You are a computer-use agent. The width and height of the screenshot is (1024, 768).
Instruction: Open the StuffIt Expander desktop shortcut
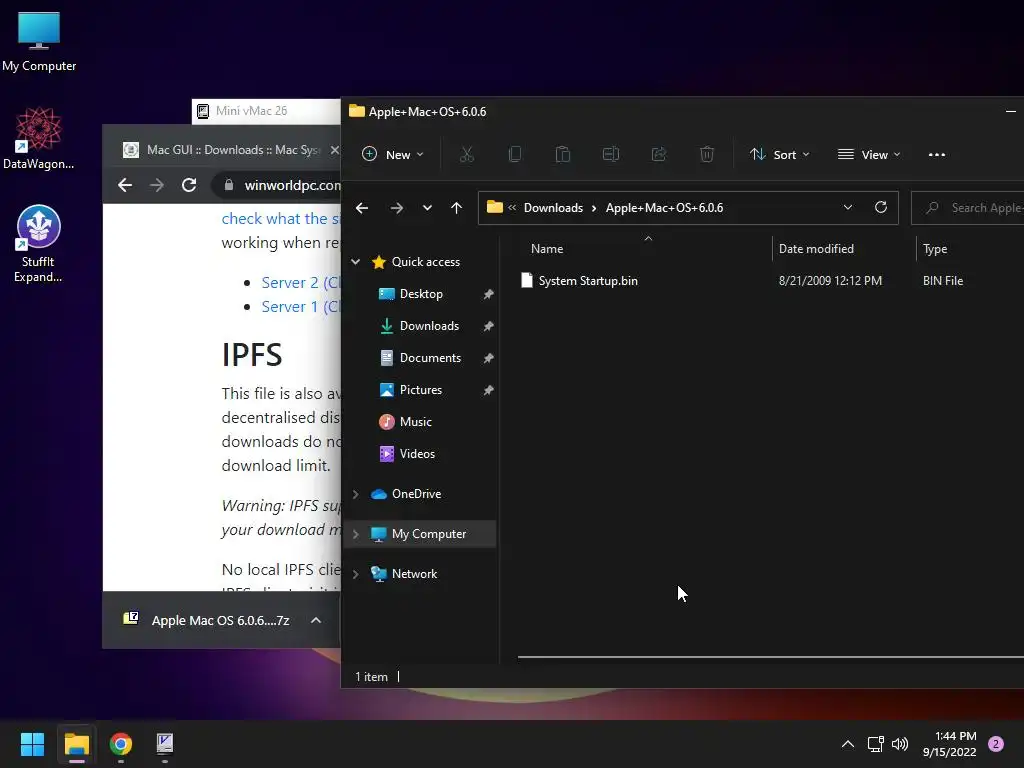pyautogui.click(x=39, y=244)
